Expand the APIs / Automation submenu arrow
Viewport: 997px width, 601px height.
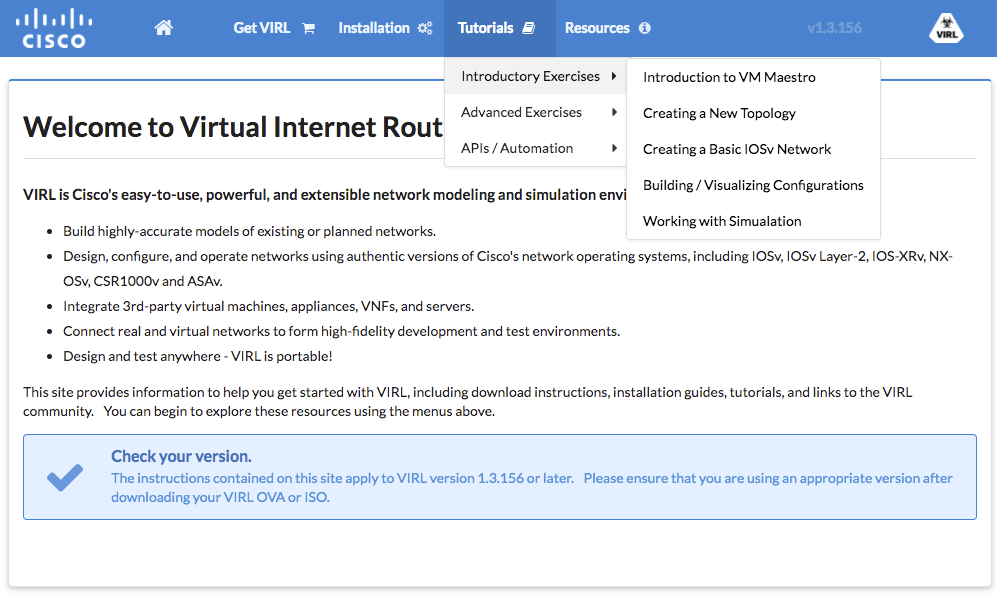point(613,148)
